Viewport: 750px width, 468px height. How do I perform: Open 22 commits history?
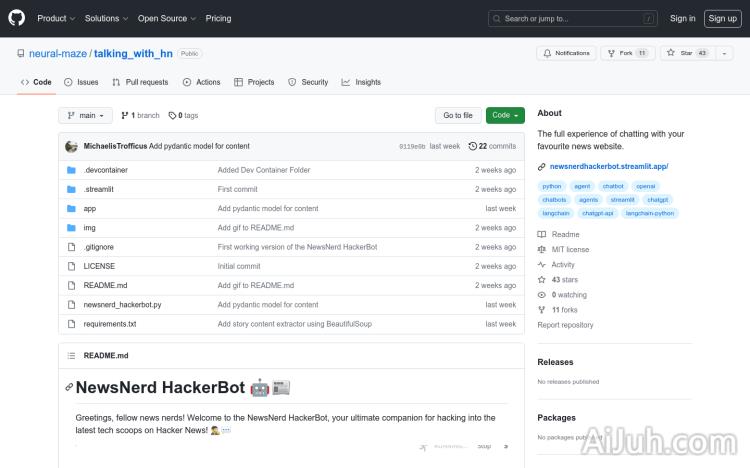pos(492,146)
